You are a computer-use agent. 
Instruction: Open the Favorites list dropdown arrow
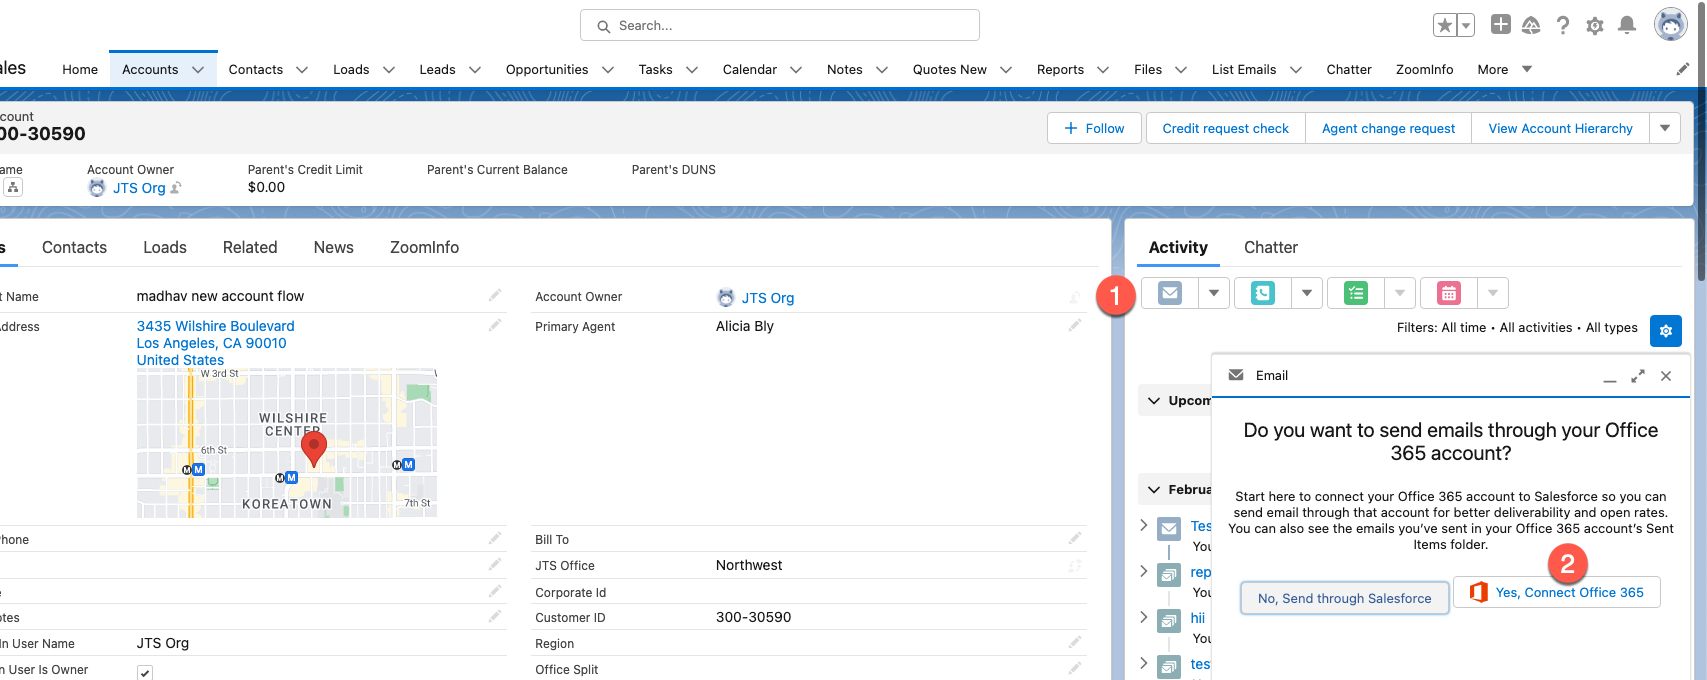(x=1466, y=25)
